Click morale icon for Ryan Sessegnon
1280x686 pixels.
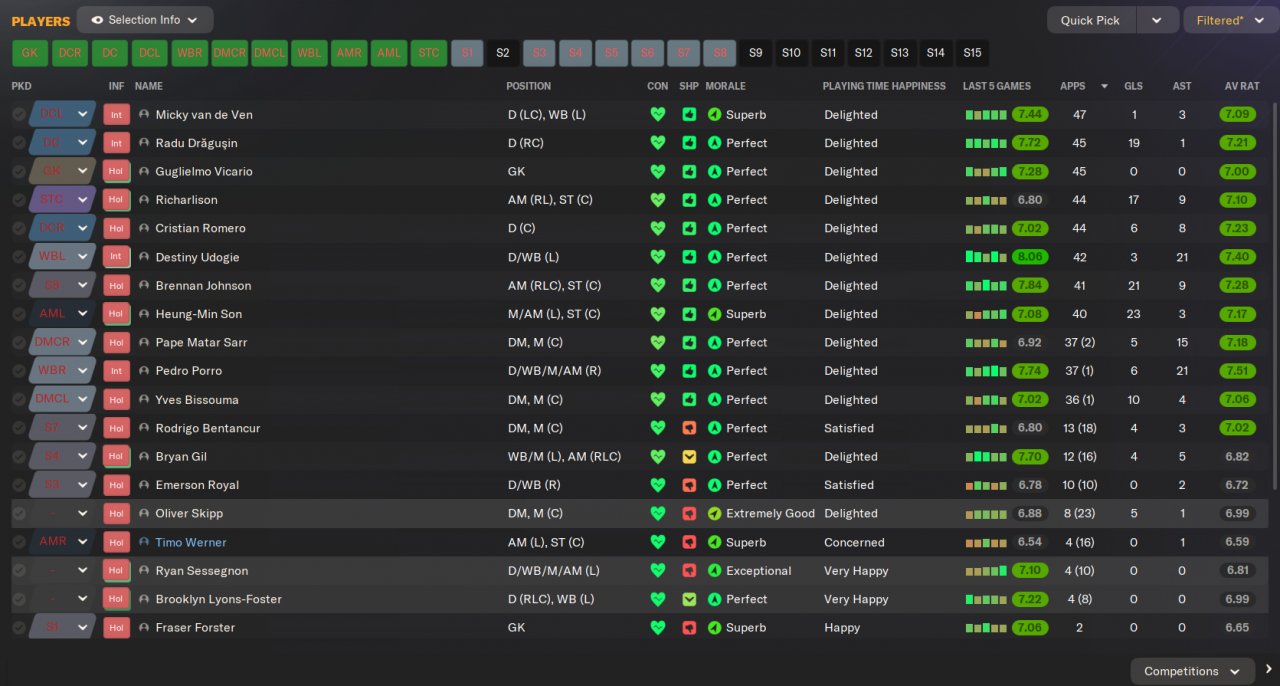714,571
